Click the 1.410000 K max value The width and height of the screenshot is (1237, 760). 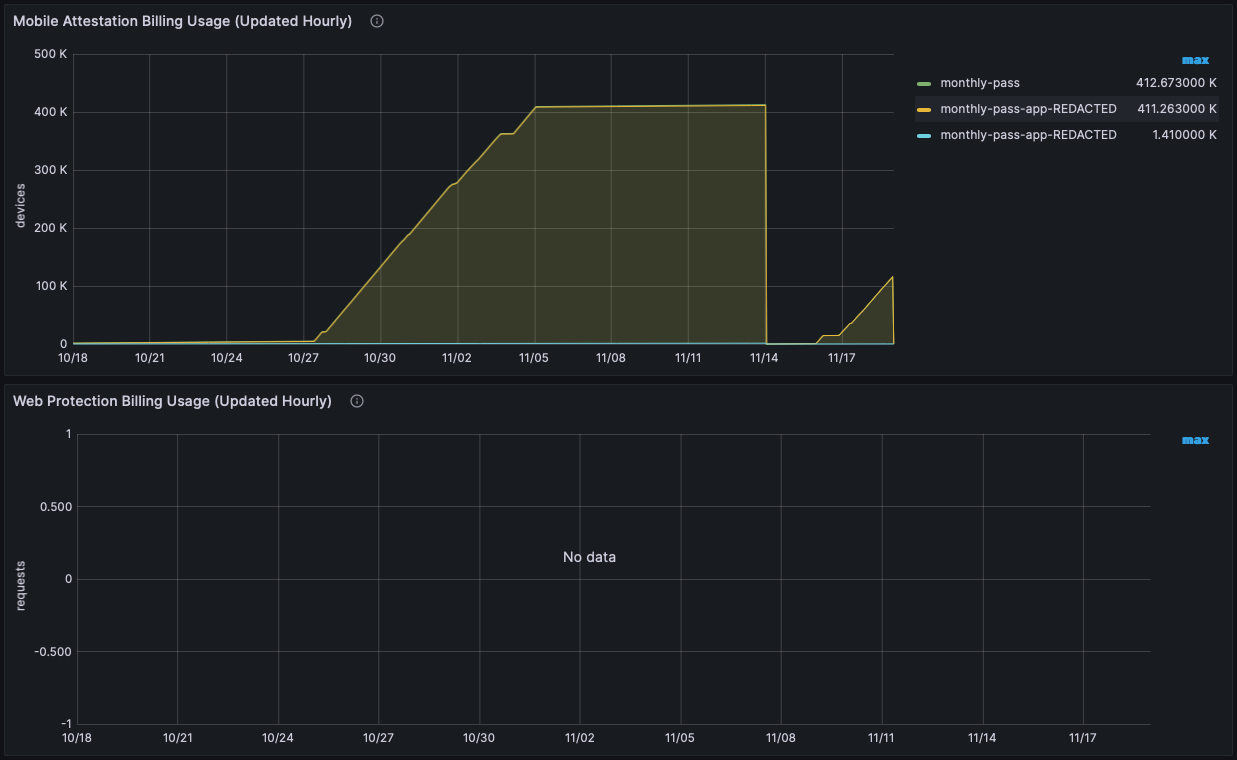point(1184,135)
